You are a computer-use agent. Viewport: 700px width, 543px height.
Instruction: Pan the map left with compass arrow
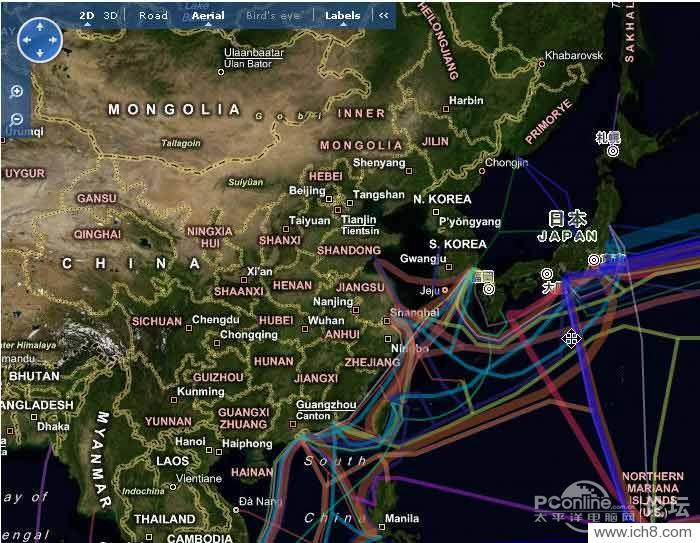coord(27,40)
